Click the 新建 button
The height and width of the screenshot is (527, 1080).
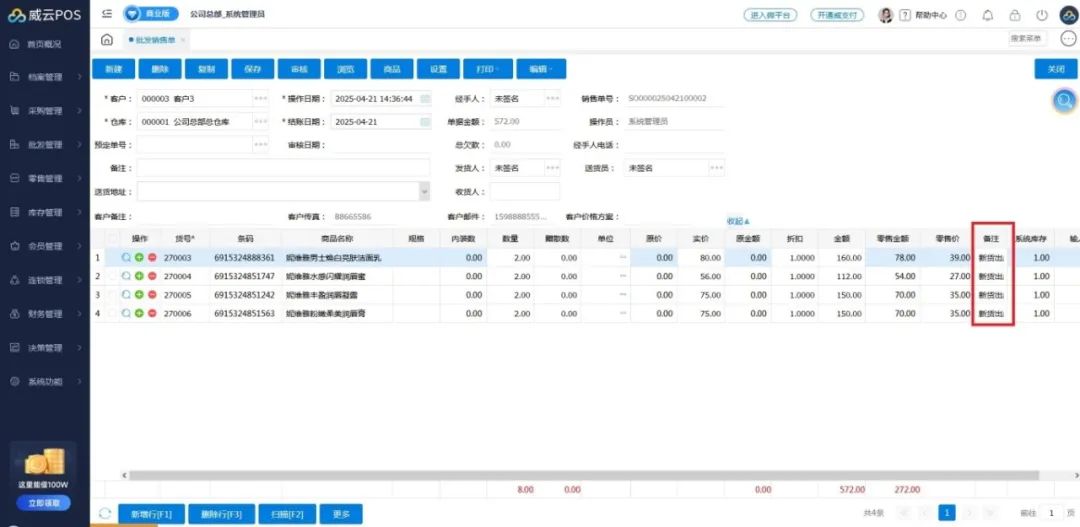point(114,69)
